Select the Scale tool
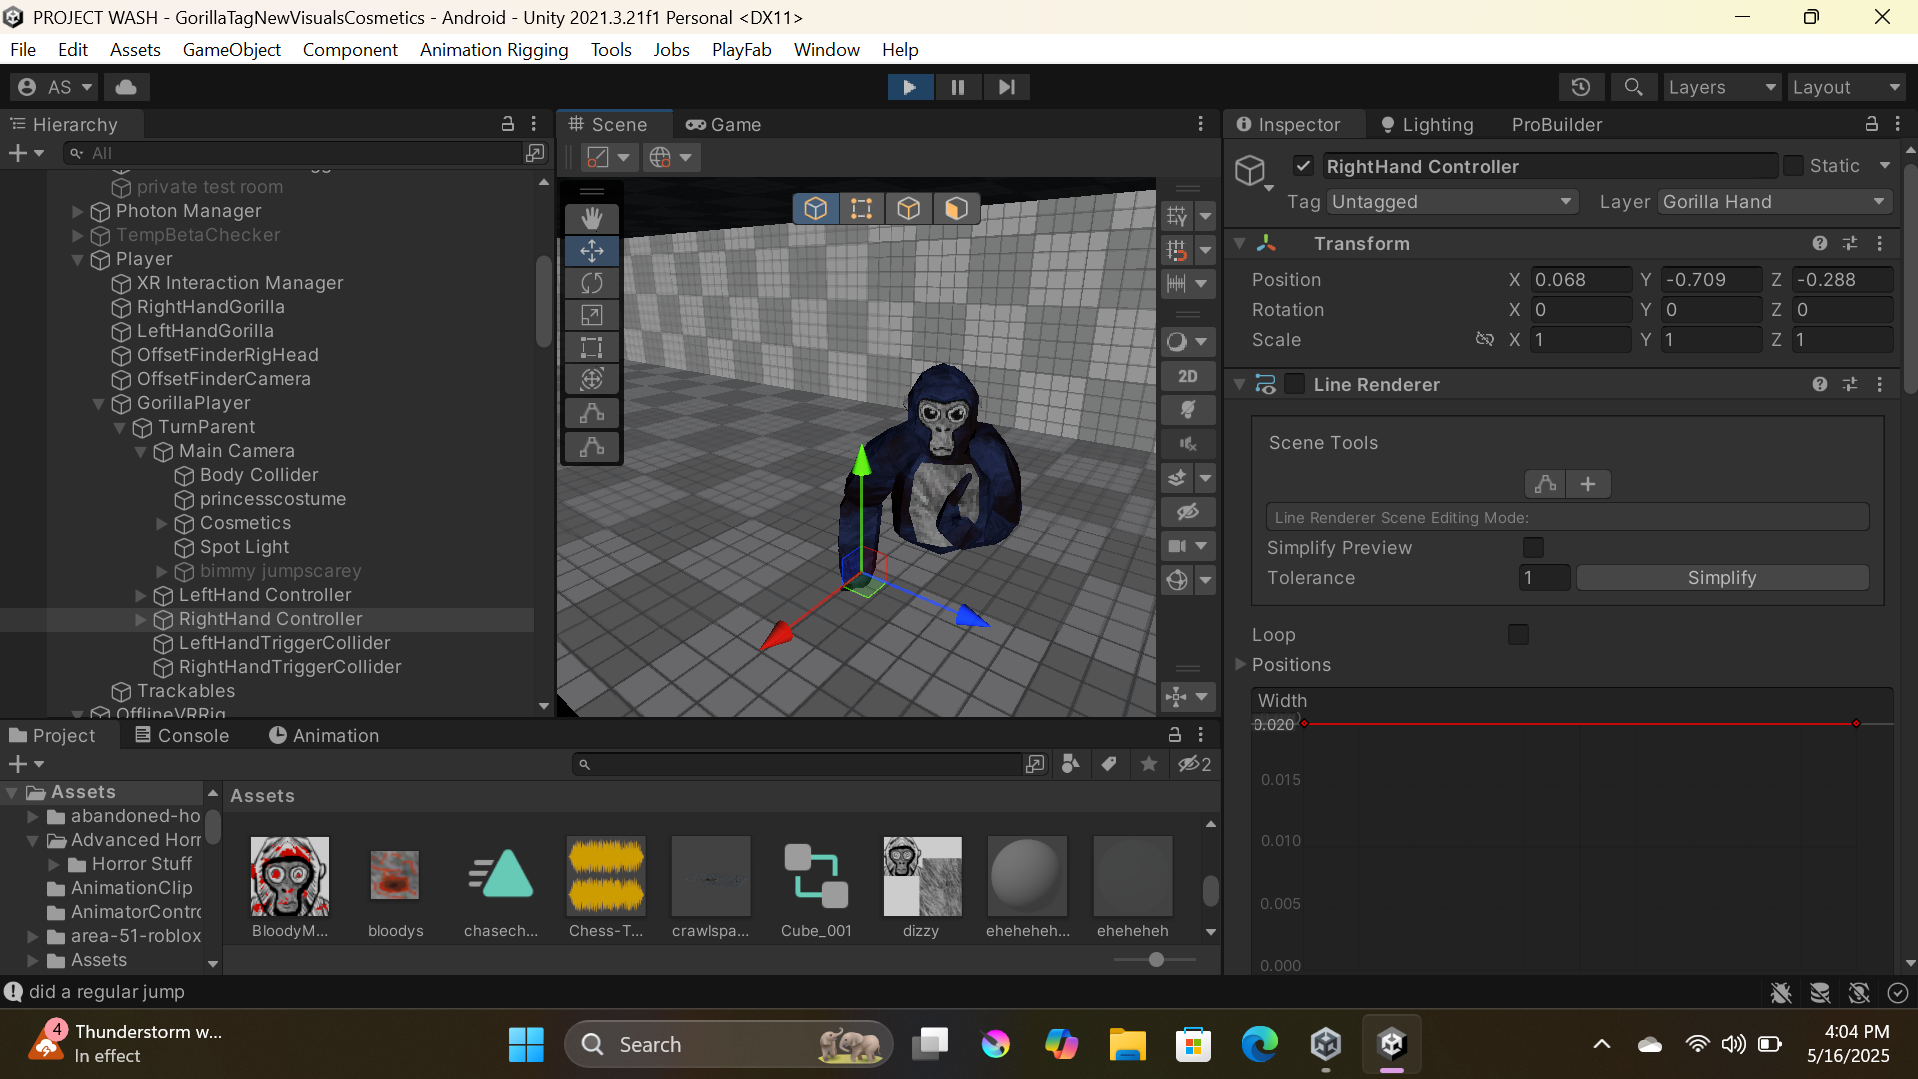 (592, 315)
